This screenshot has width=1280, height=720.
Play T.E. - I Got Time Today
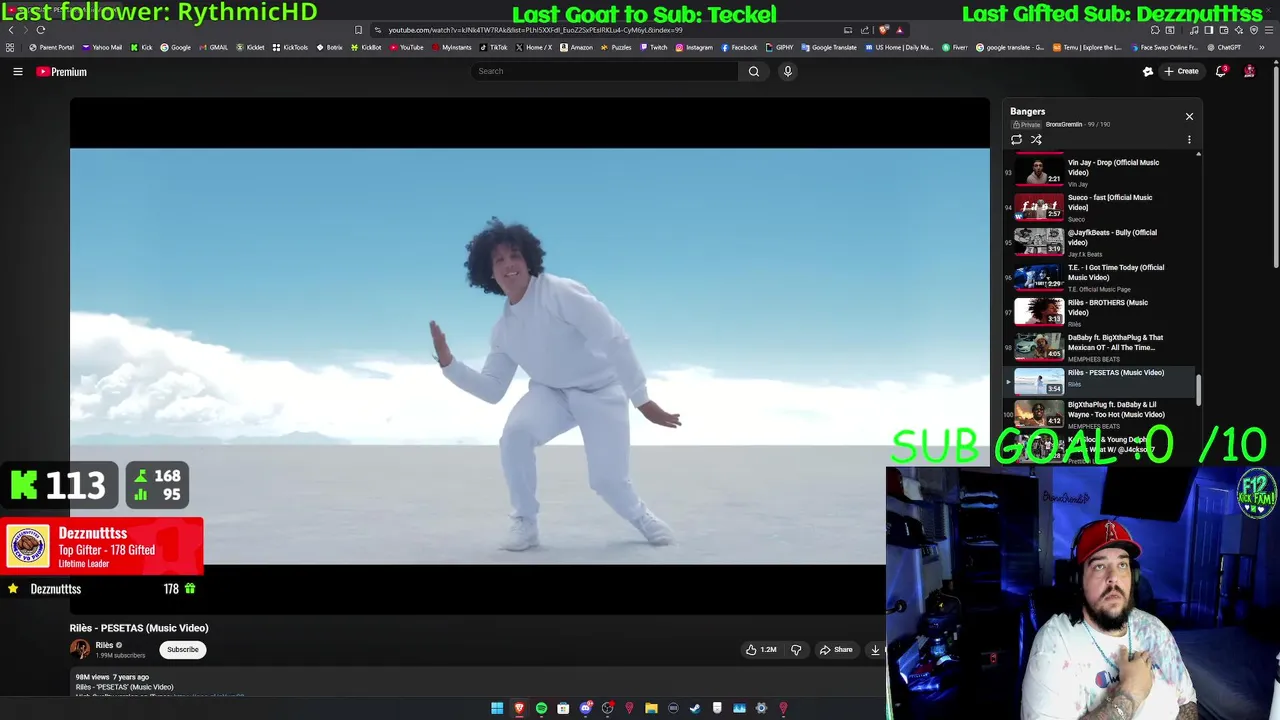(1100, 277)
